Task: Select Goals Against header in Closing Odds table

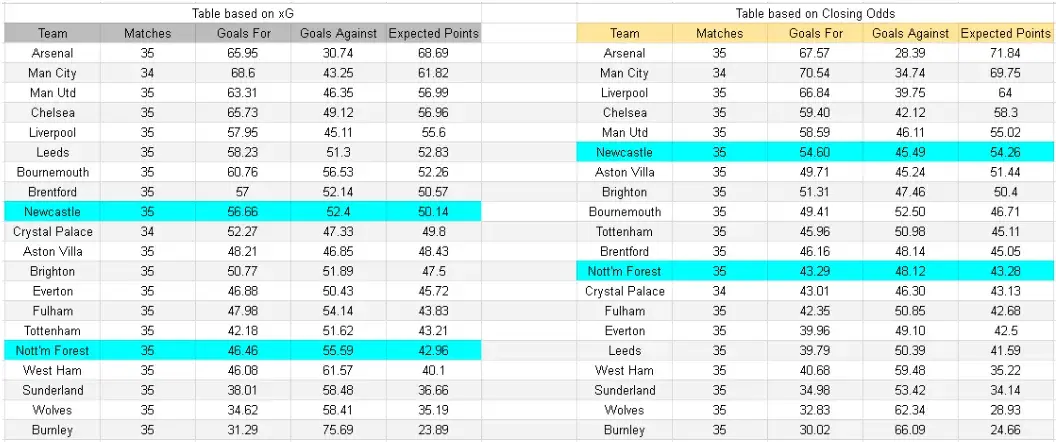Action: pos(911,33)
